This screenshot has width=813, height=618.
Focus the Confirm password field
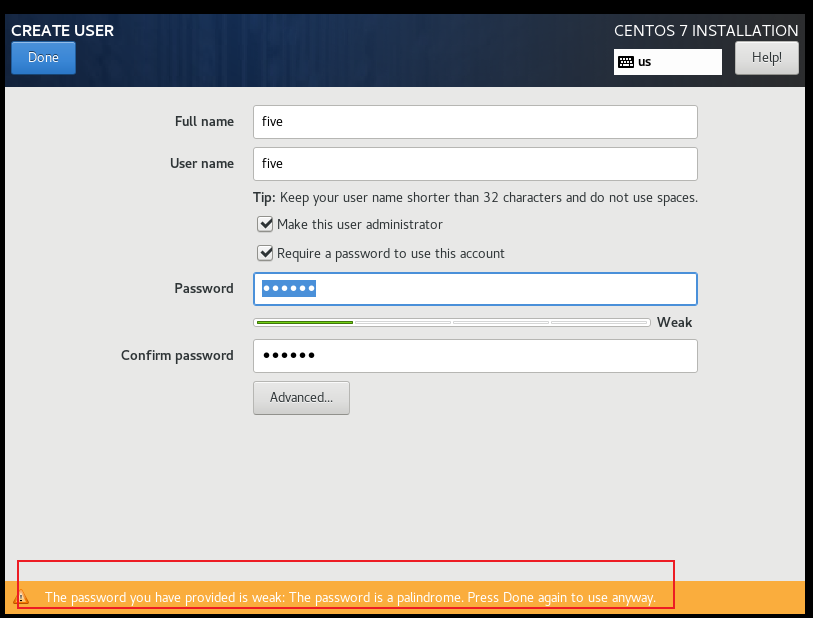(x=475, y=356)
